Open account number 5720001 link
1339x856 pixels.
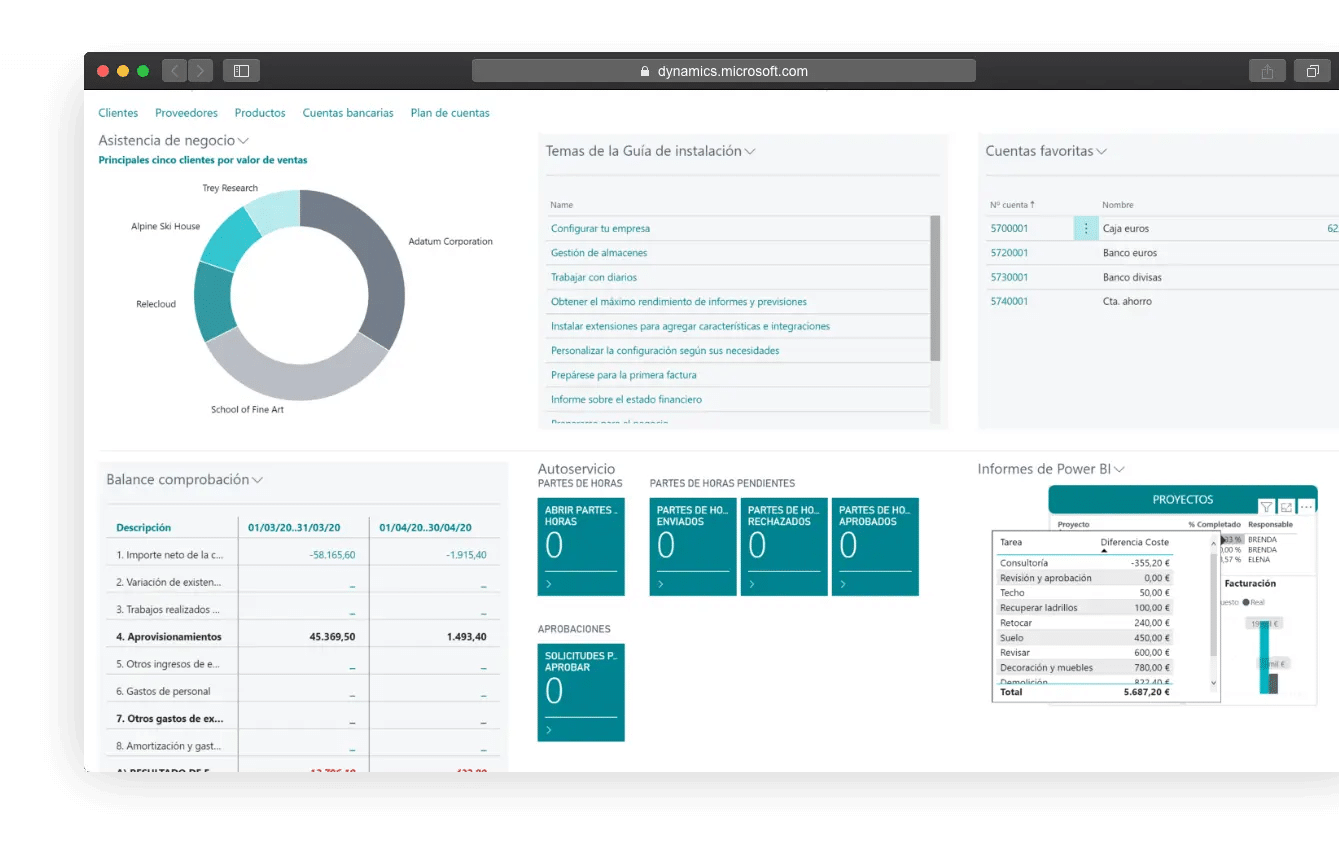[1009, 253]
